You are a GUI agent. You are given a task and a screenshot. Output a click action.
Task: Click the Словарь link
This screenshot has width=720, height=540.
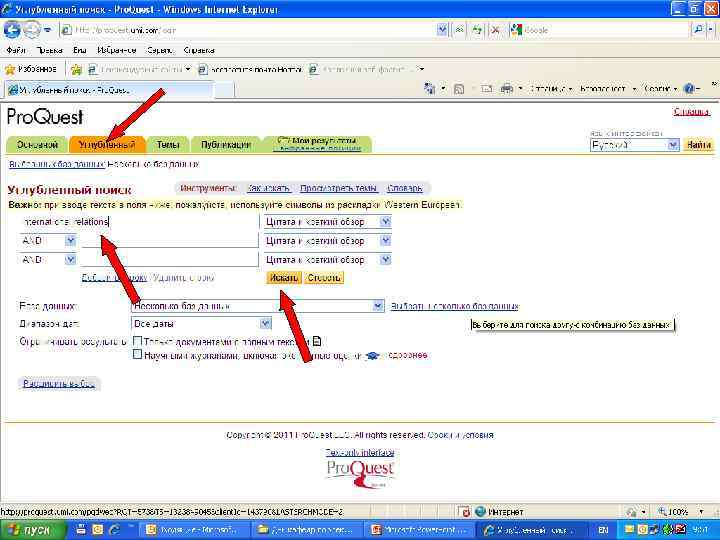(x=405, y=188)
